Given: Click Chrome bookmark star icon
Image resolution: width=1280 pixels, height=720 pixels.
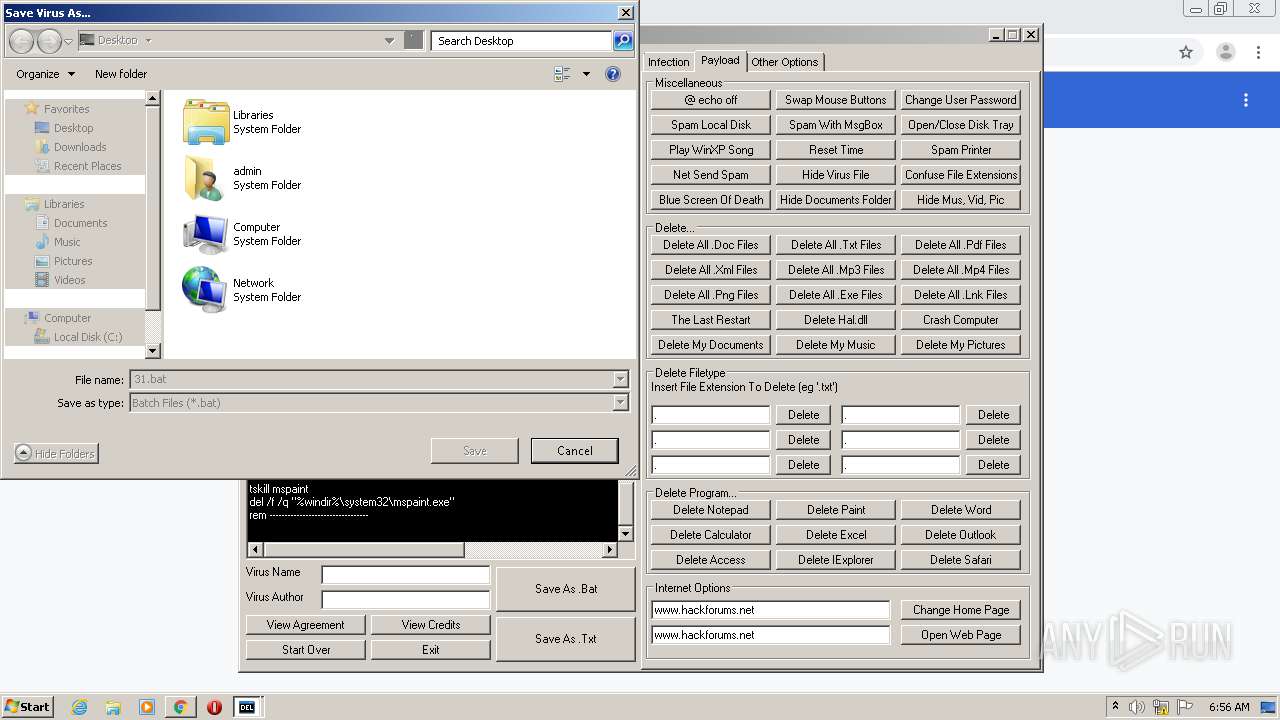Looking at the screenshot, I should tap(1186, 52).
